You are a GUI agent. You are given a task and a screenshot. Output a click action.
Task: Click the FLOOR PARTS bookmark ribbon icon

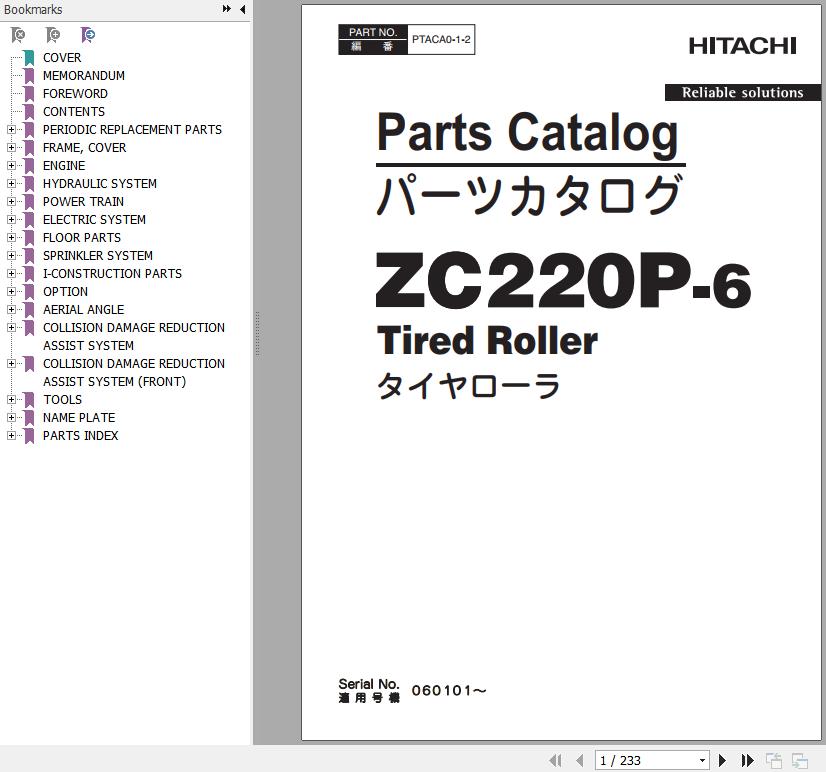(x=29, y=237)
